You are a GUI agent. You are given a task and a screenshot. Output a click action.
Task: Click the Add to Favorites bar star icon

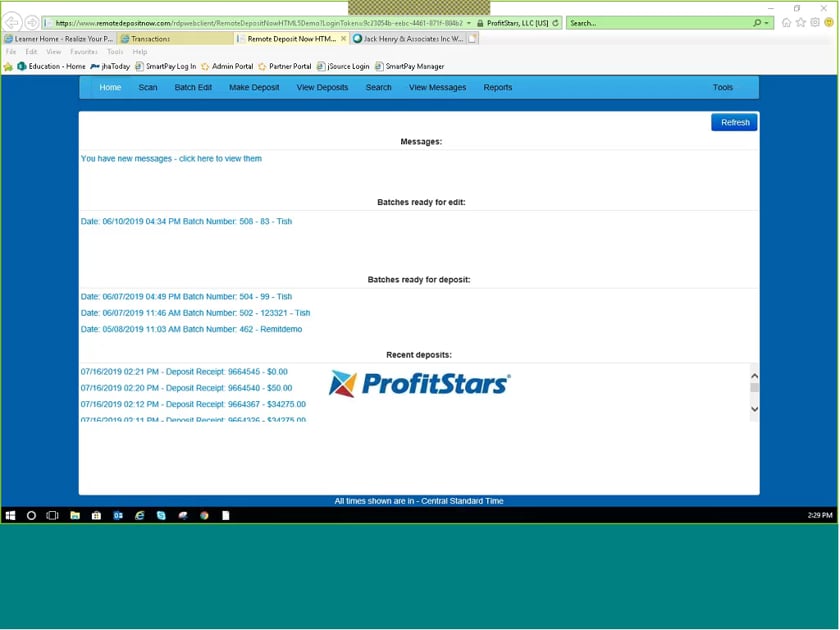click(8, 66)
